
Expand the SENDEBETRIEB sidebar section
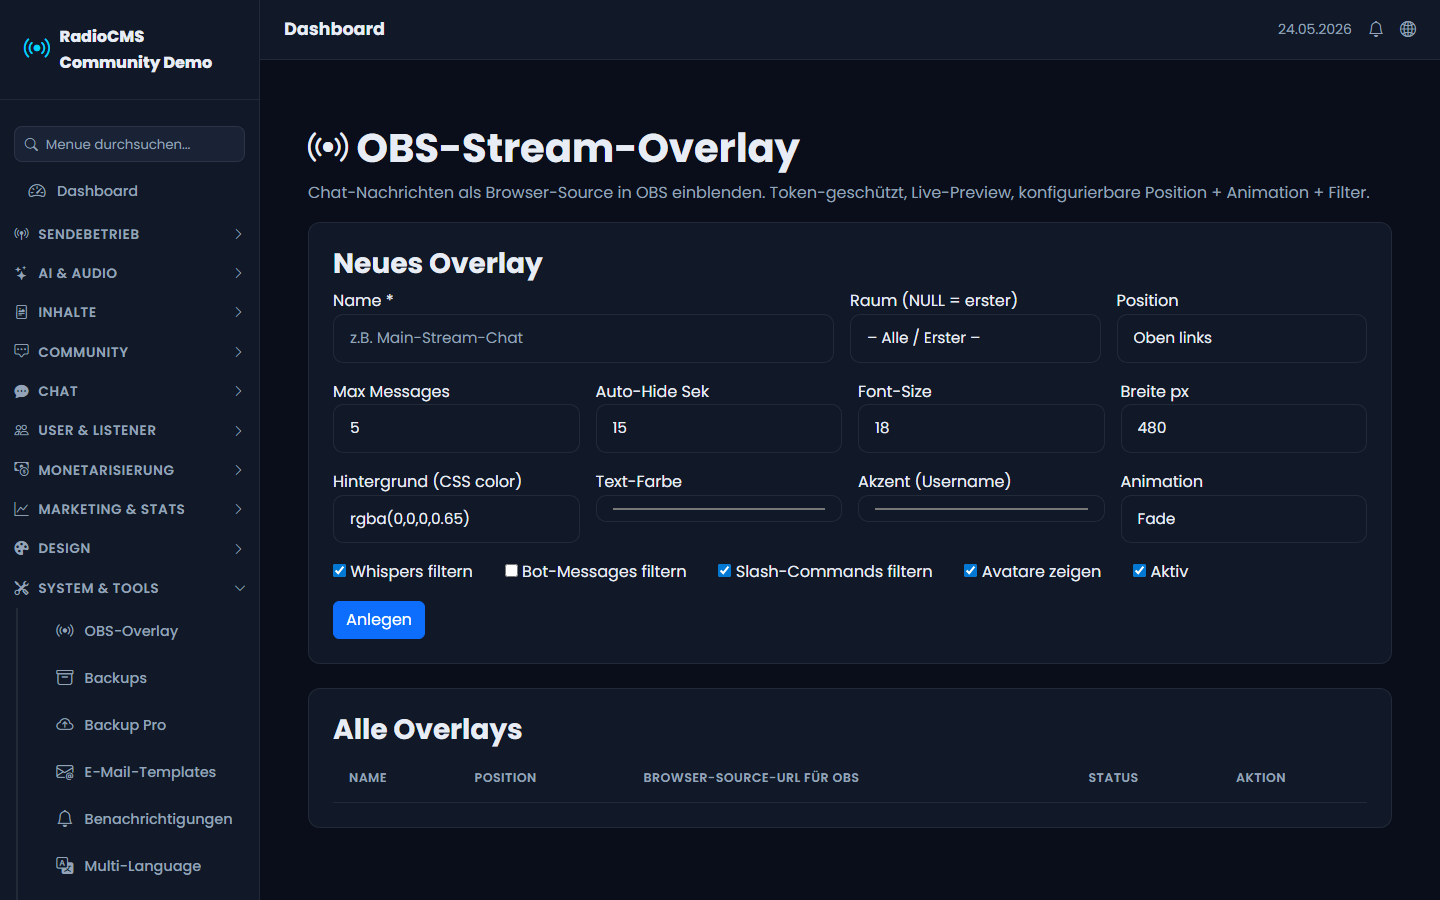click(x=129, y=234)
